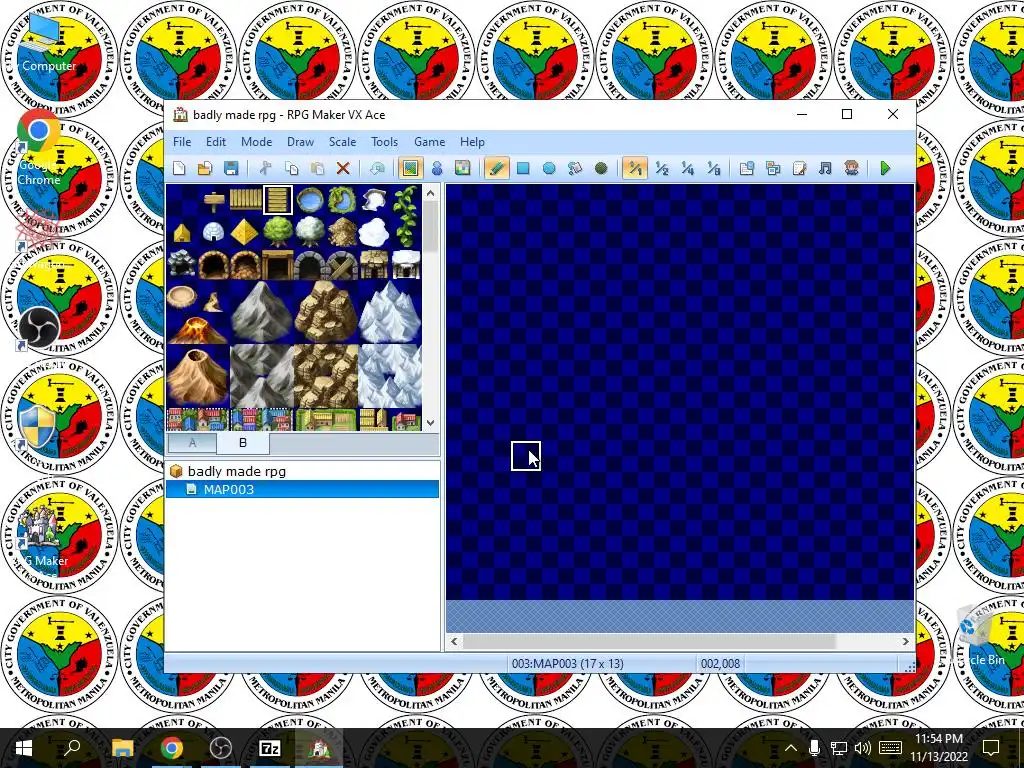Viewport: 1024px width, 768px height.
Task: Switch to Event editing mode
Action: (x=437, y=168)
